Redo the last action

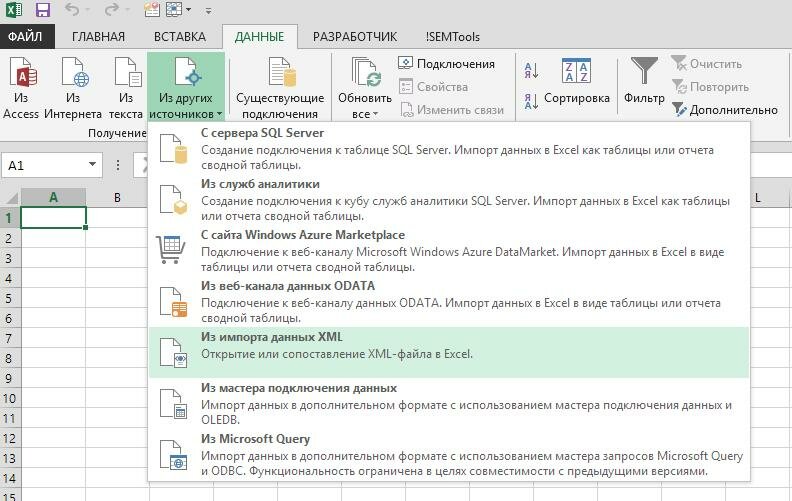(112, 9)
